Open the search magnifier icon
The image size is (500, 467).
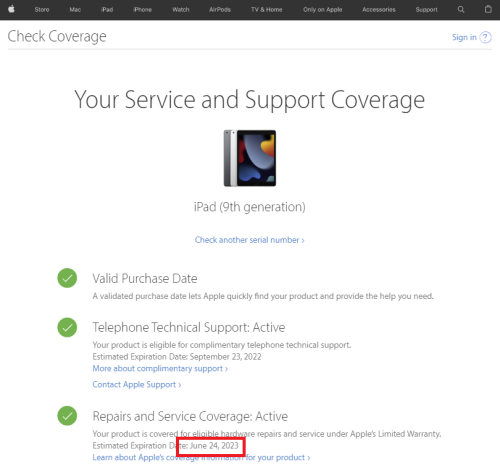click(x=461, y=9)
